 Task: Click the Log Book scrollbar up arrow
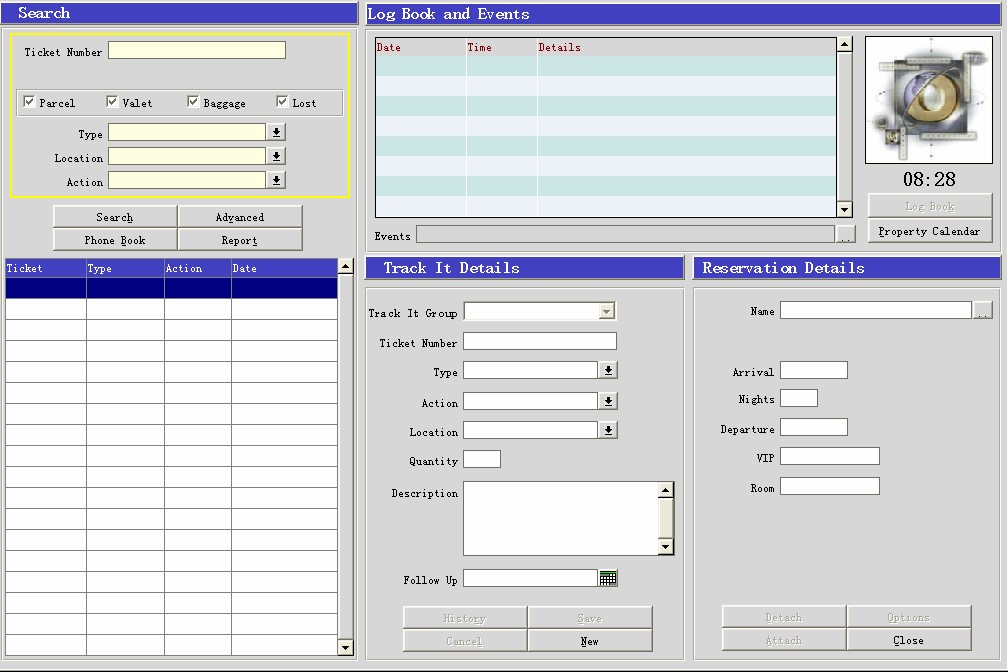click(845, 44)
